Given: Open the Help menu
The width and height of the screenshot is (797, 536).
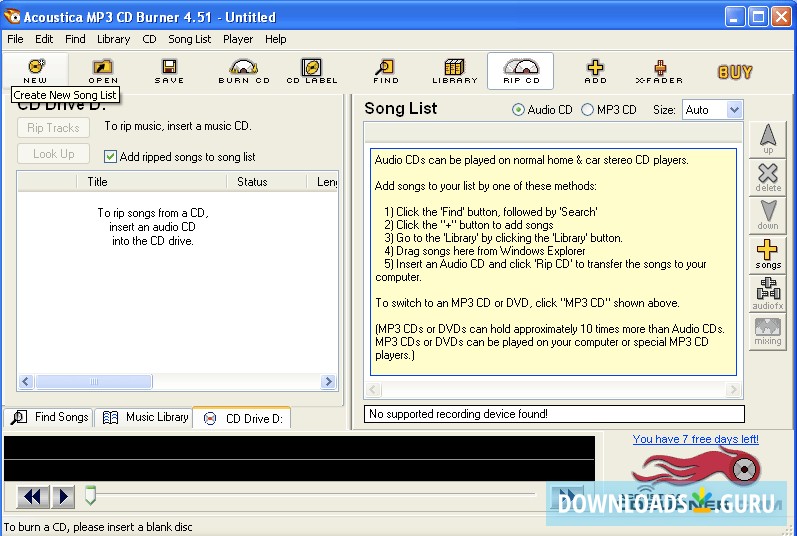Looking at the screenshot, I should (275, 39).
